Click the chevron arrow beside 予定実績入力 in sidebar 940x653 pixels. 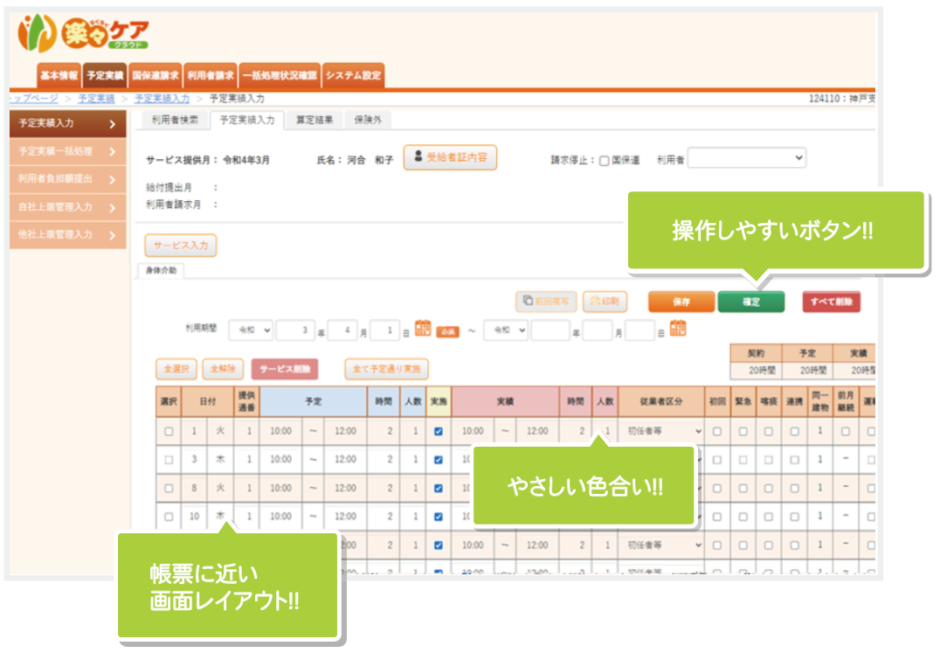point(112,124)
